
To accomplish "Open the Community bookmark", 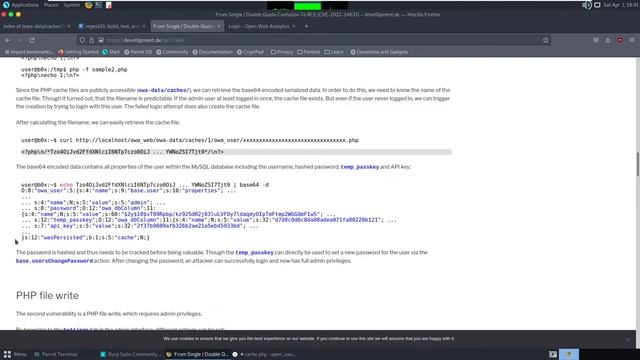I will 172,52.
